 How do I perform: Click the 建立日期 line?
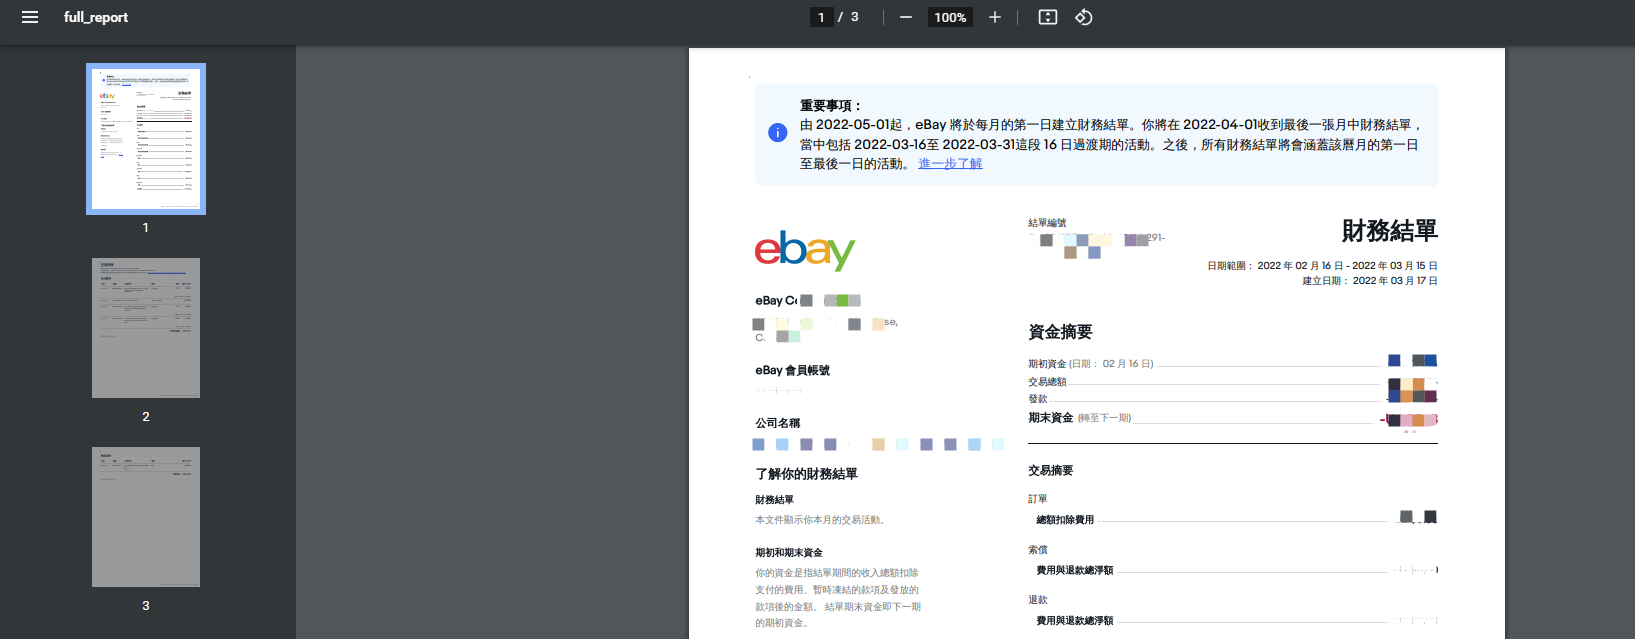pyautogui.click(x=1370, y=281)
